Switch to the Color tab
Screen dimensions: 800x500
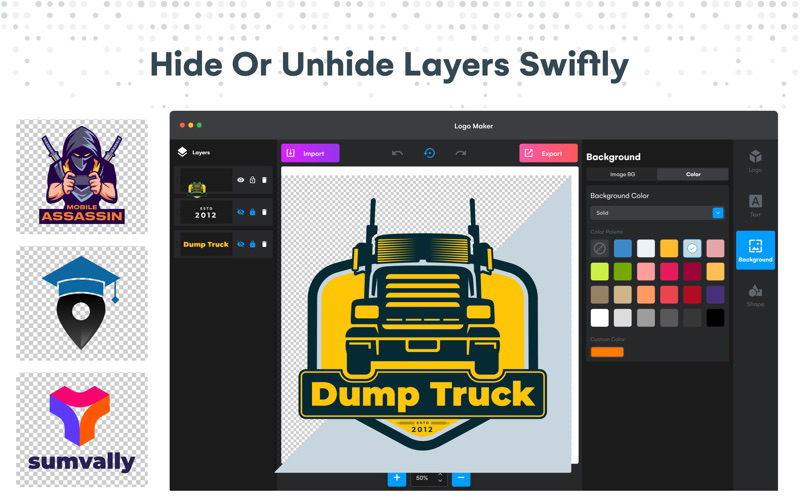(x=693, y=174)
